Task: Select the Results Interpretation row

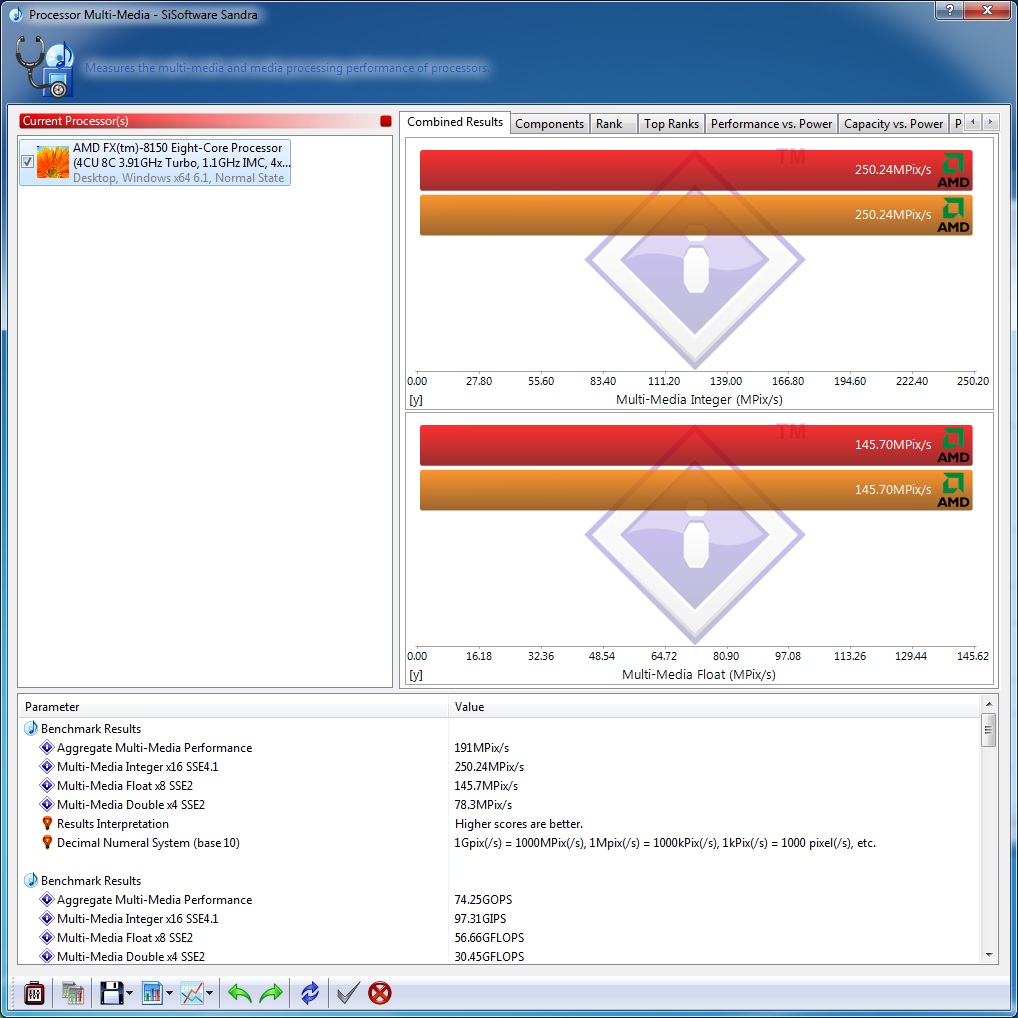Action: point(500,823)
